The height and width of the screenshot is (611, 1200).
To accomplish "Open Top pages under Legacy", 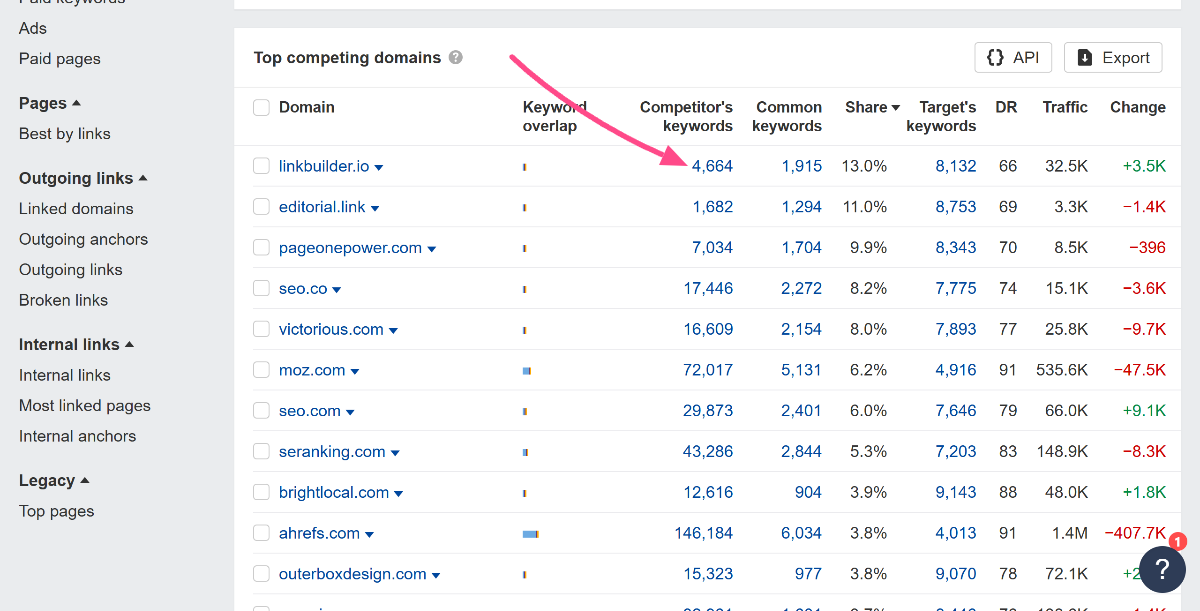I will [57, 511].
